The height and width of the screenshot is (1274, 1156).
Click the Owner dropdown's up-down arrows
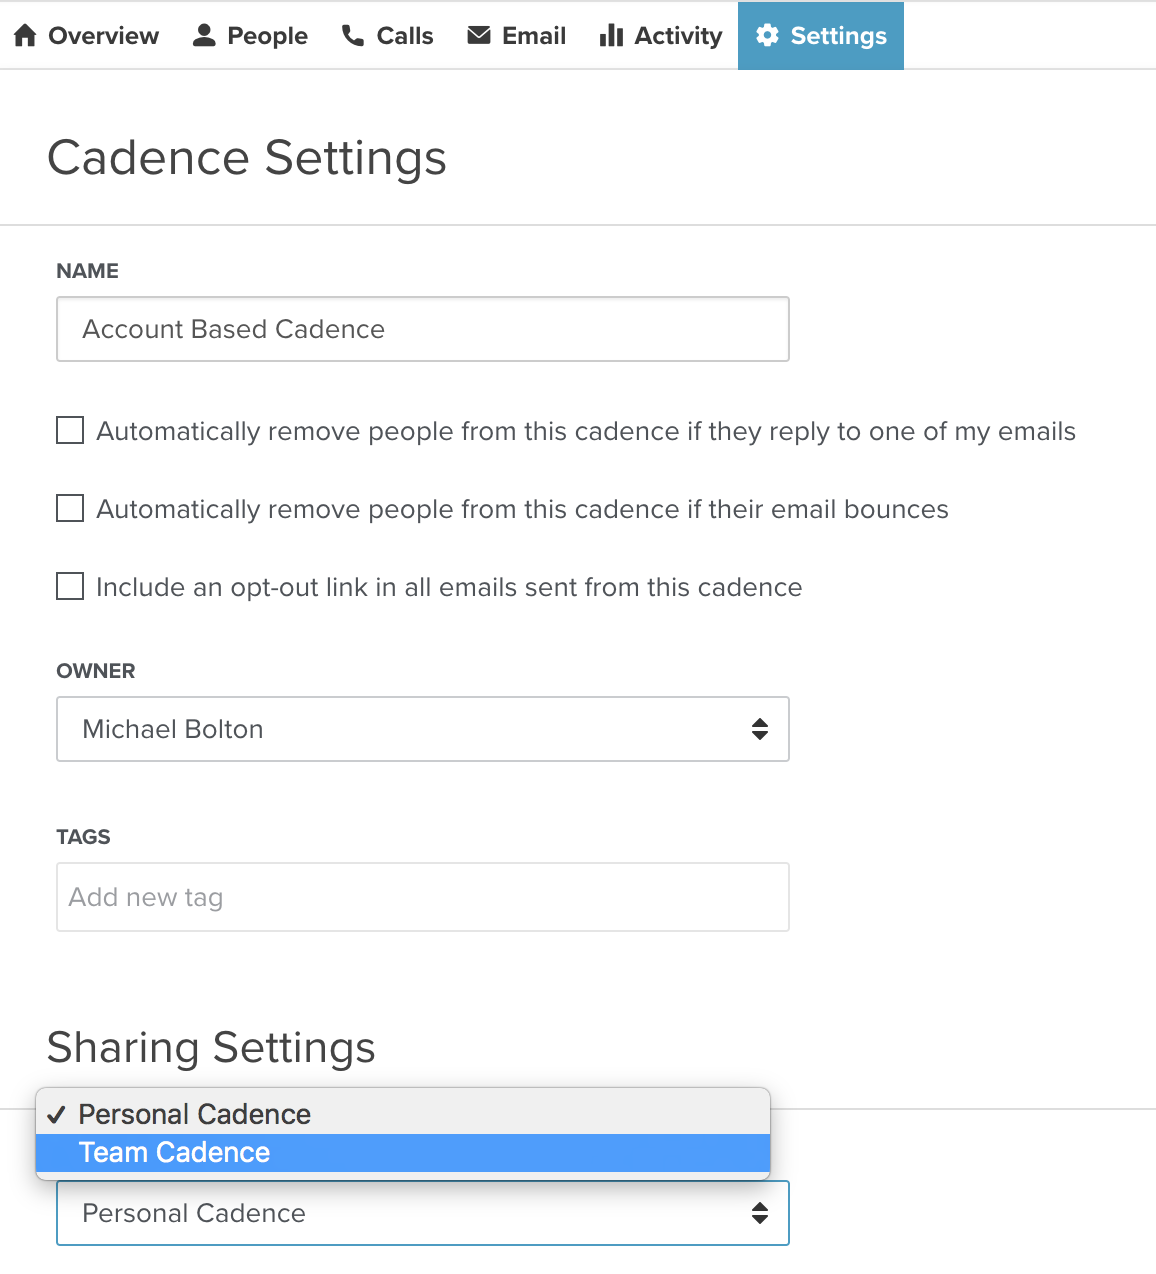(761, 729)
